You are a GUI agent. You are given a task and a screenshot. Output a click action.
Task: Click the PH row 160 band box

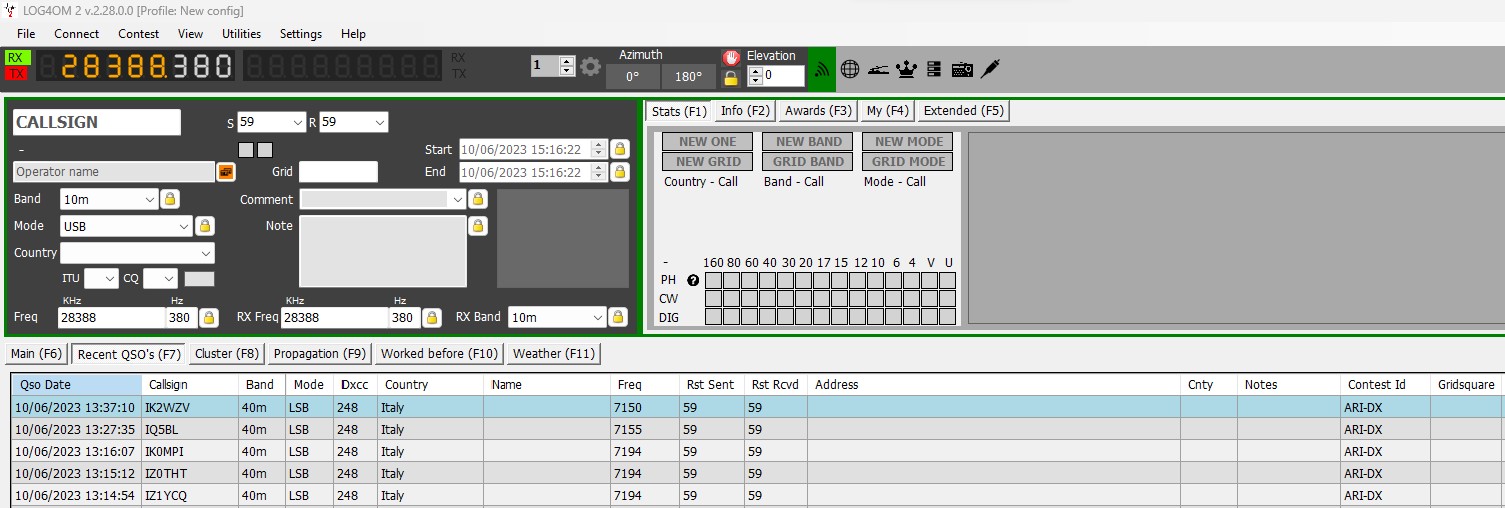coord(713,280)
